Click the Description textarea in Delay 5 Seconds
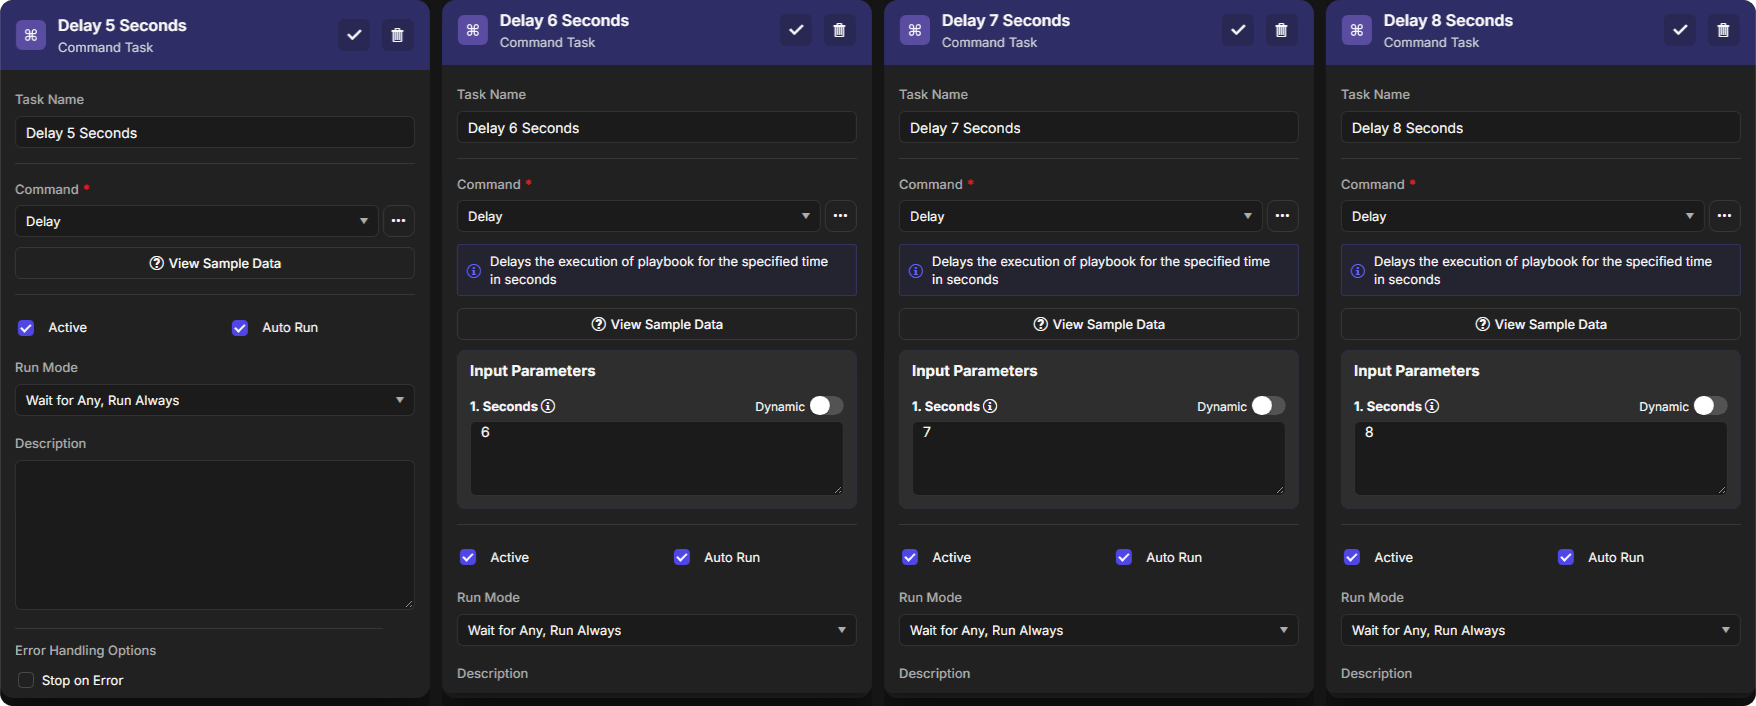Viewport: 1756px width, 706px height. 215,535
